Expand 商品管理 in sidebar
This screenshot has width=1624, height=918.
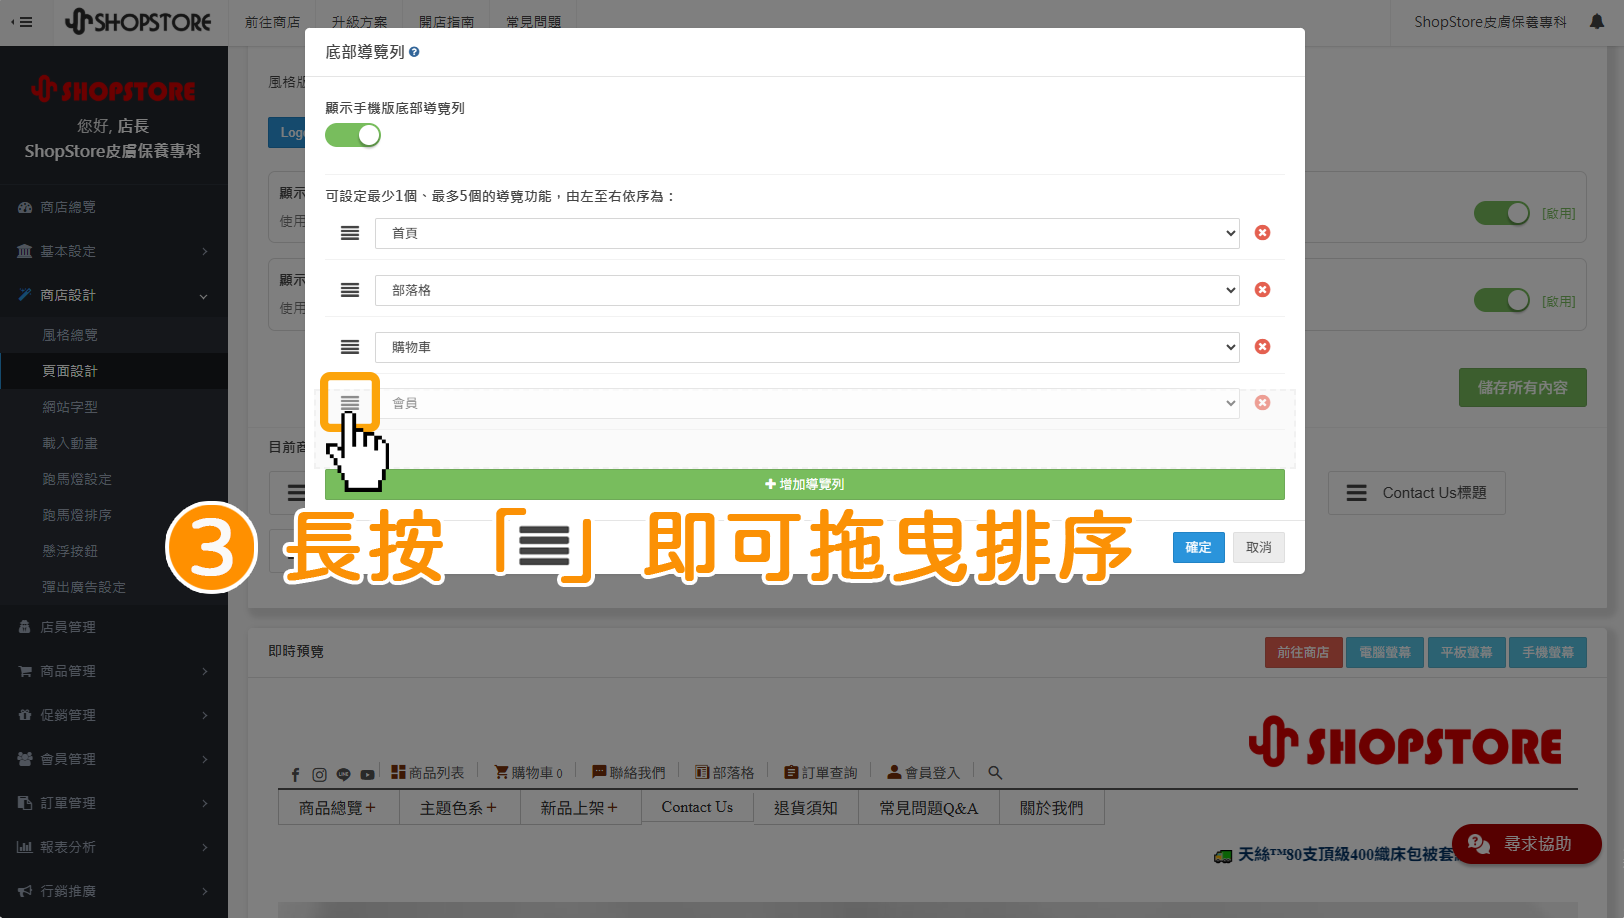[114, 671]
